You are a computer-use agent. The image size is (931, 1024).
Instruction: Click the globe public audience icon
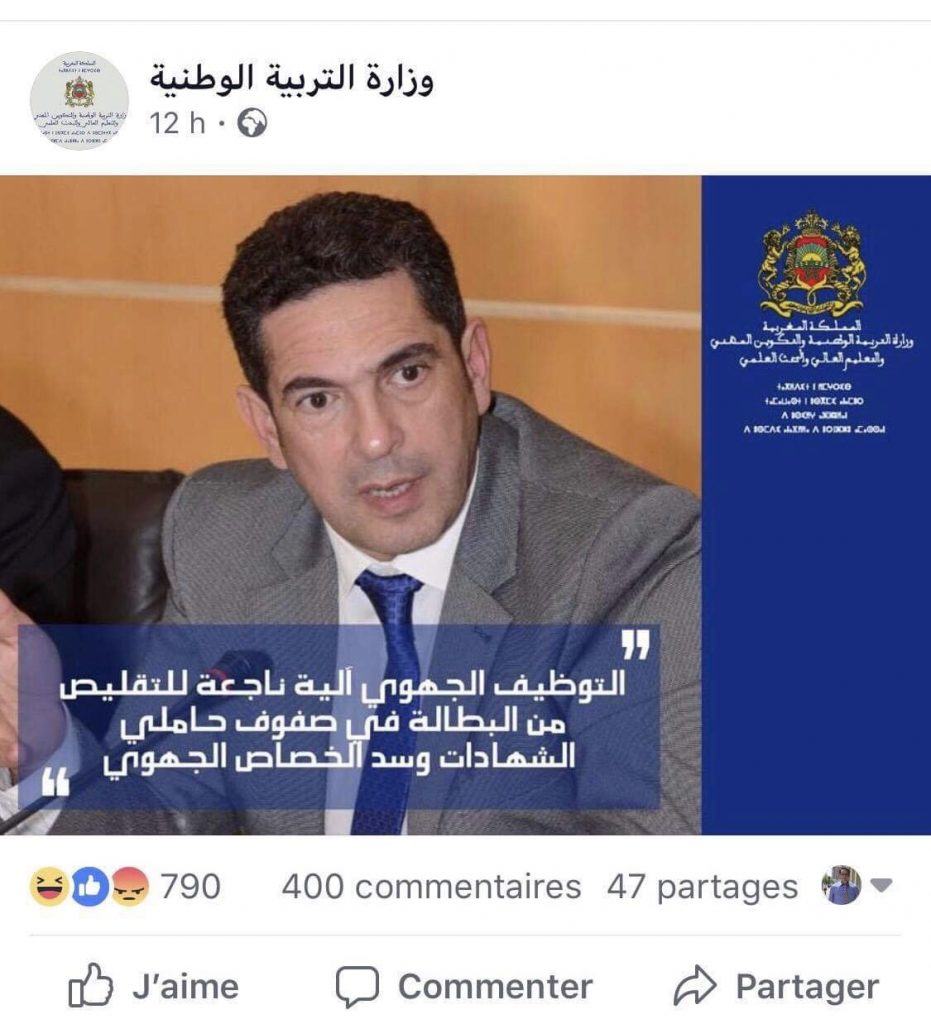coord(252,123)
